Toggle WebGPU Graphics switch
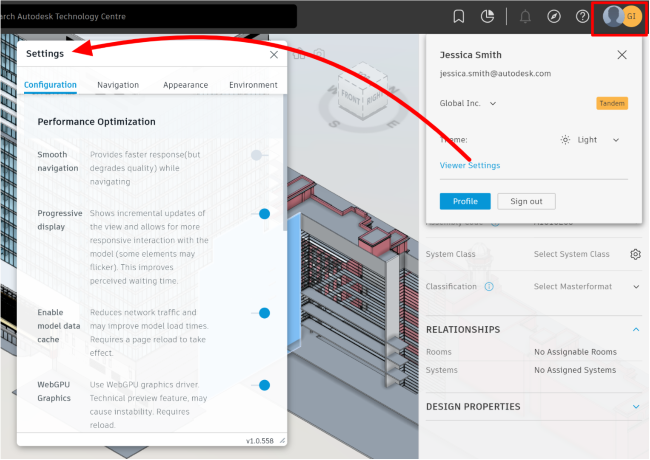650x460 pixels. tap(261, 385)
